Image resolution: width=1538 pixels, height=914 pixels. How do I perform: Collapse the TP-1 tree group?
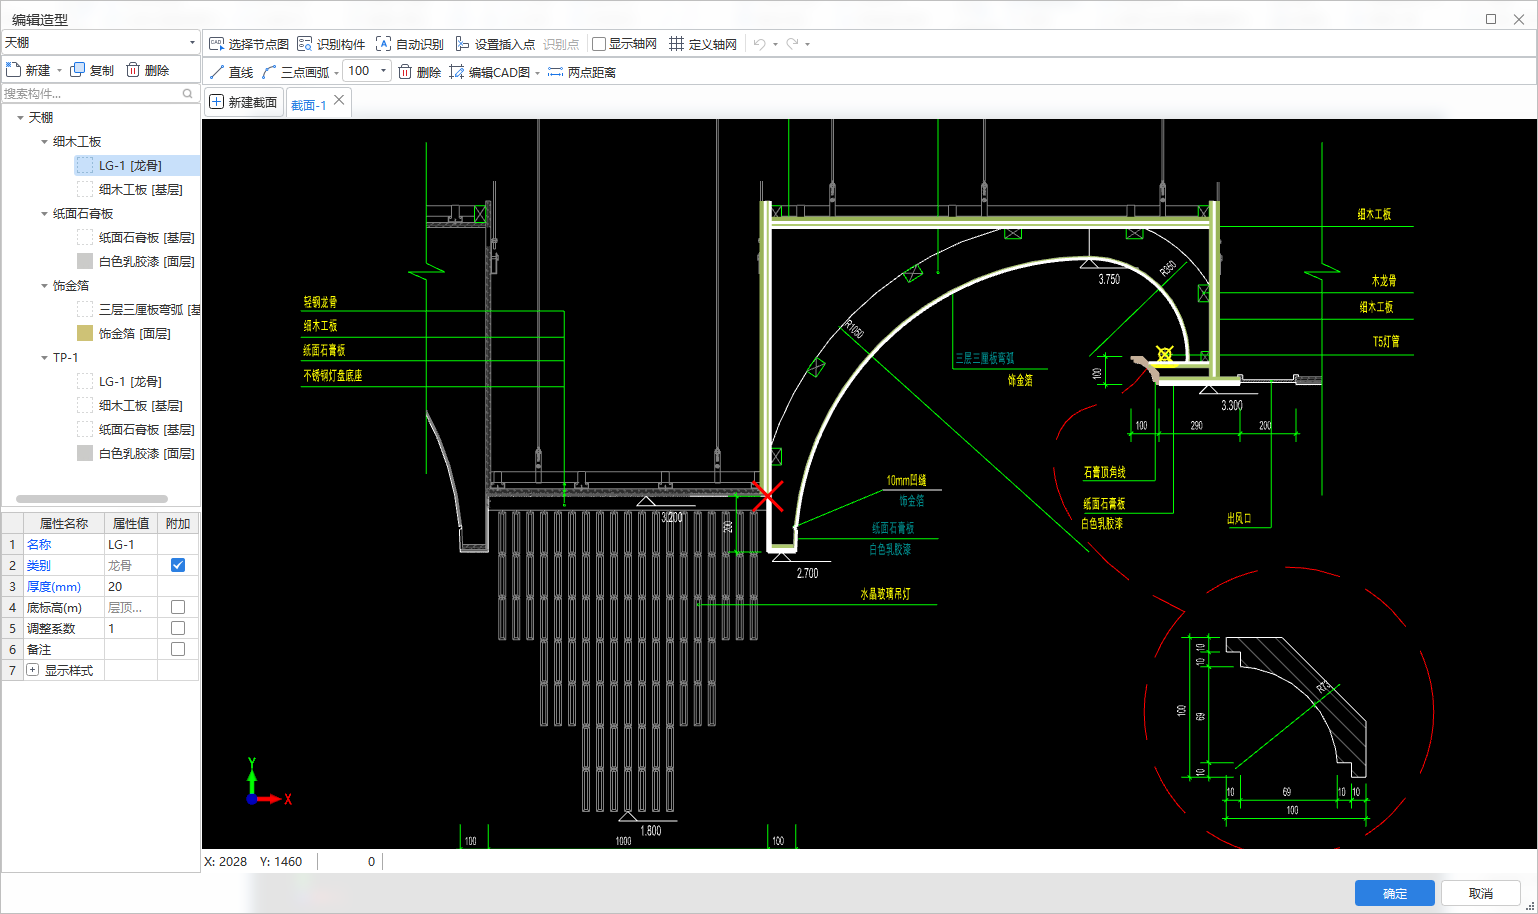(x=44, y=358)
